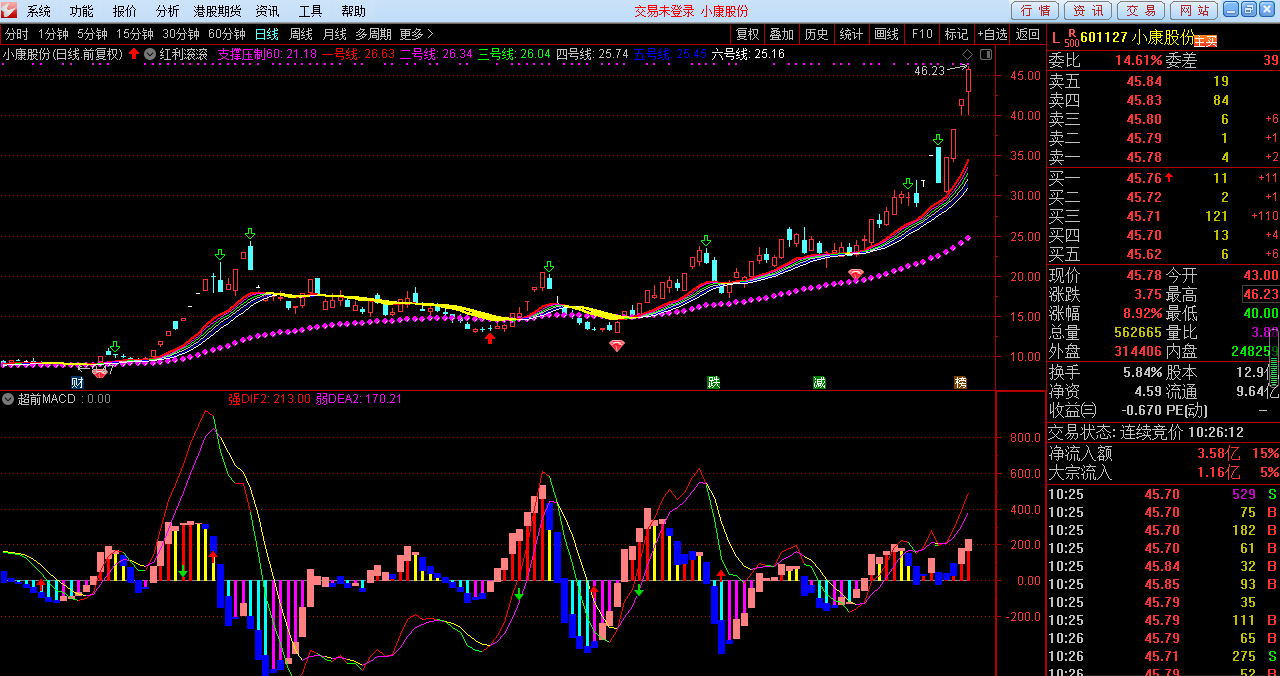This screenshot has width=1280, height=676.
Task: Open the 工具 menu
Action: [310, 11]
